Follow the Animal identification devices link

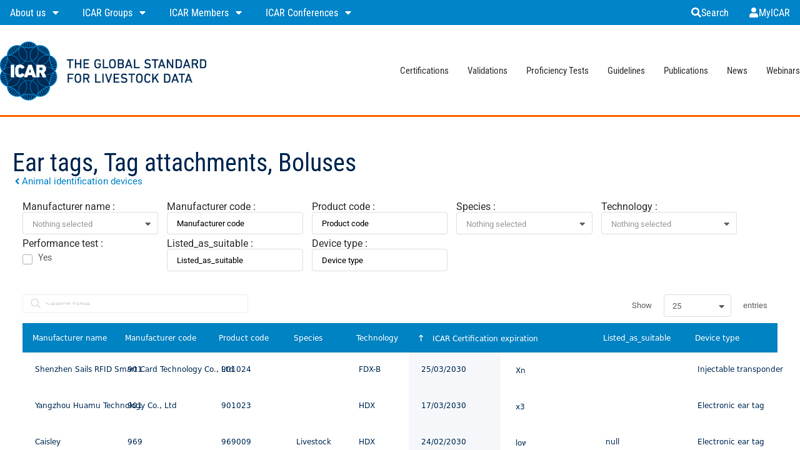tap(82, 181)
